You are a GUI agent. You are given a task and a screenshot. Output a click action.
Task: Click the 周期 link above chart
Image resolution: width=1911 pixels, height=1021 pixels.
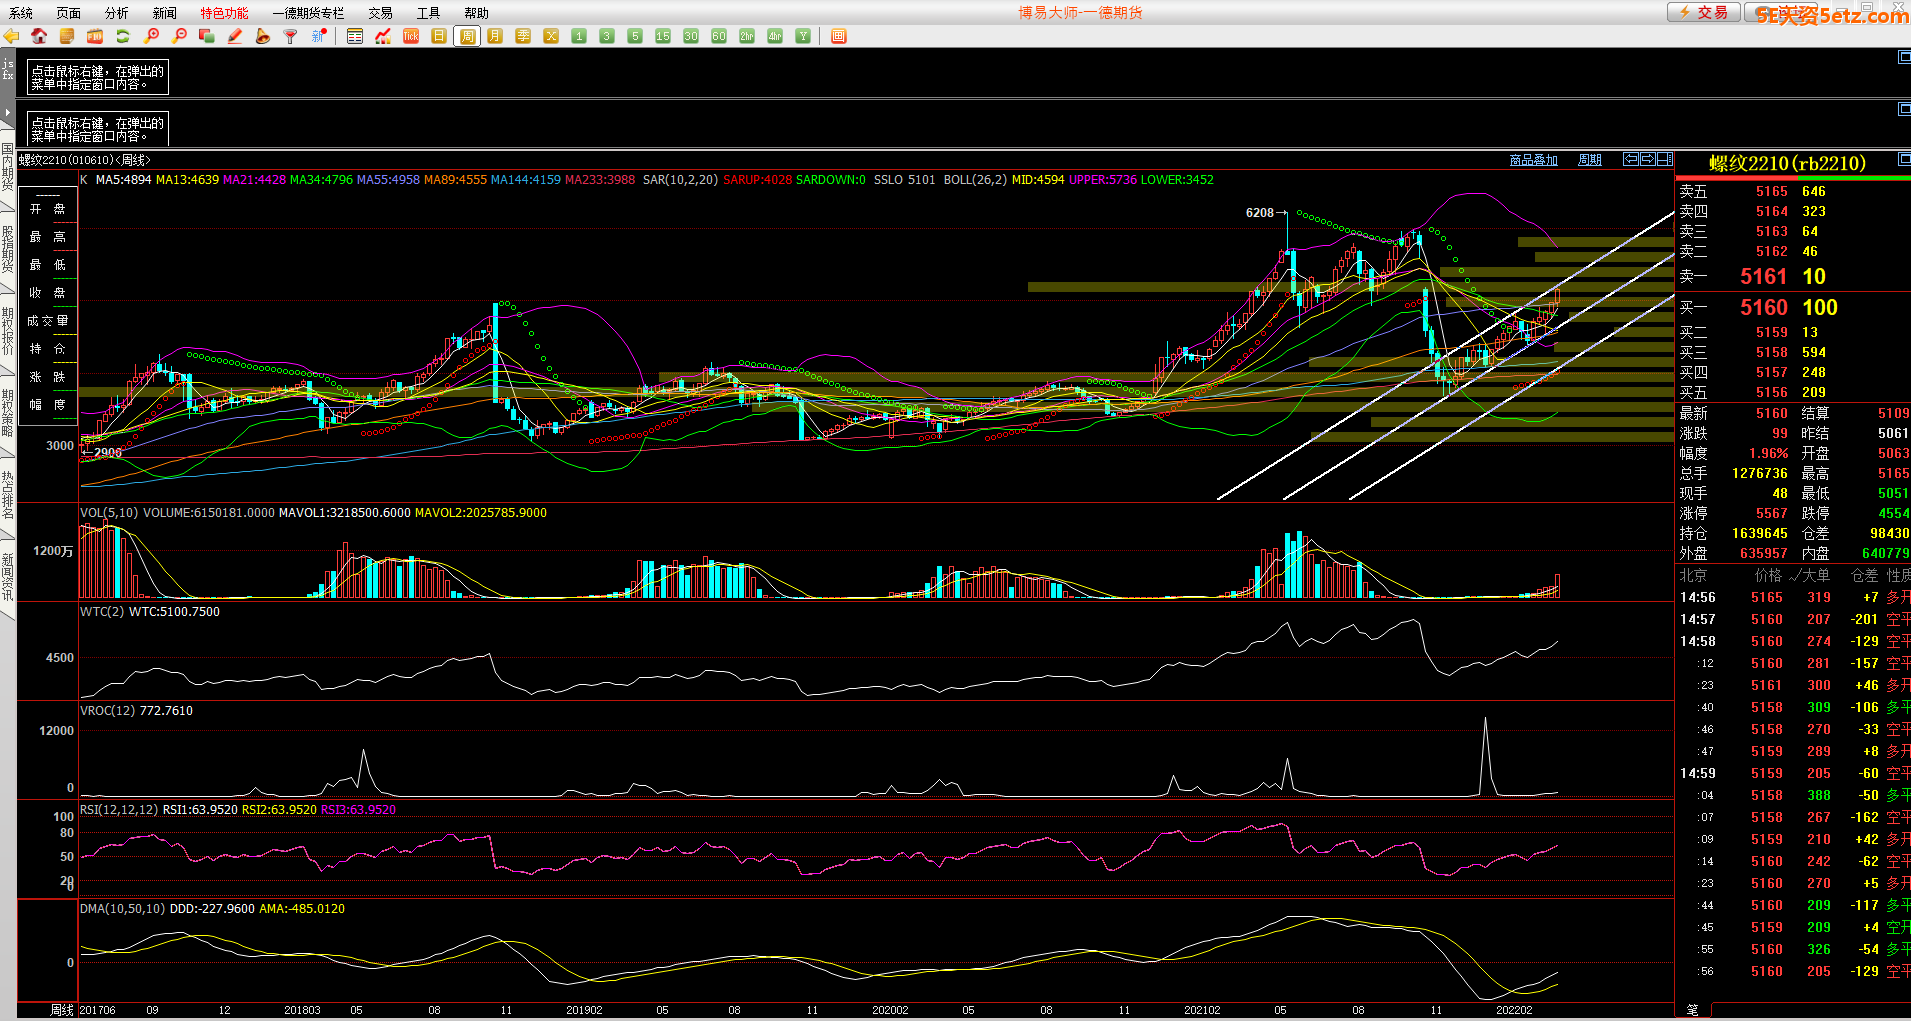tap(1590, 160)
